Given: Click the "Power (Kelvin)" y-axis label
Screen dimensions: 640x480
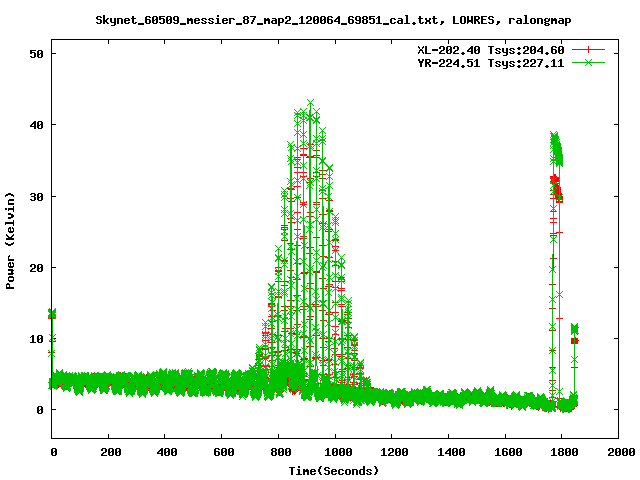Looking at the screenshot, I should point(10,241).
